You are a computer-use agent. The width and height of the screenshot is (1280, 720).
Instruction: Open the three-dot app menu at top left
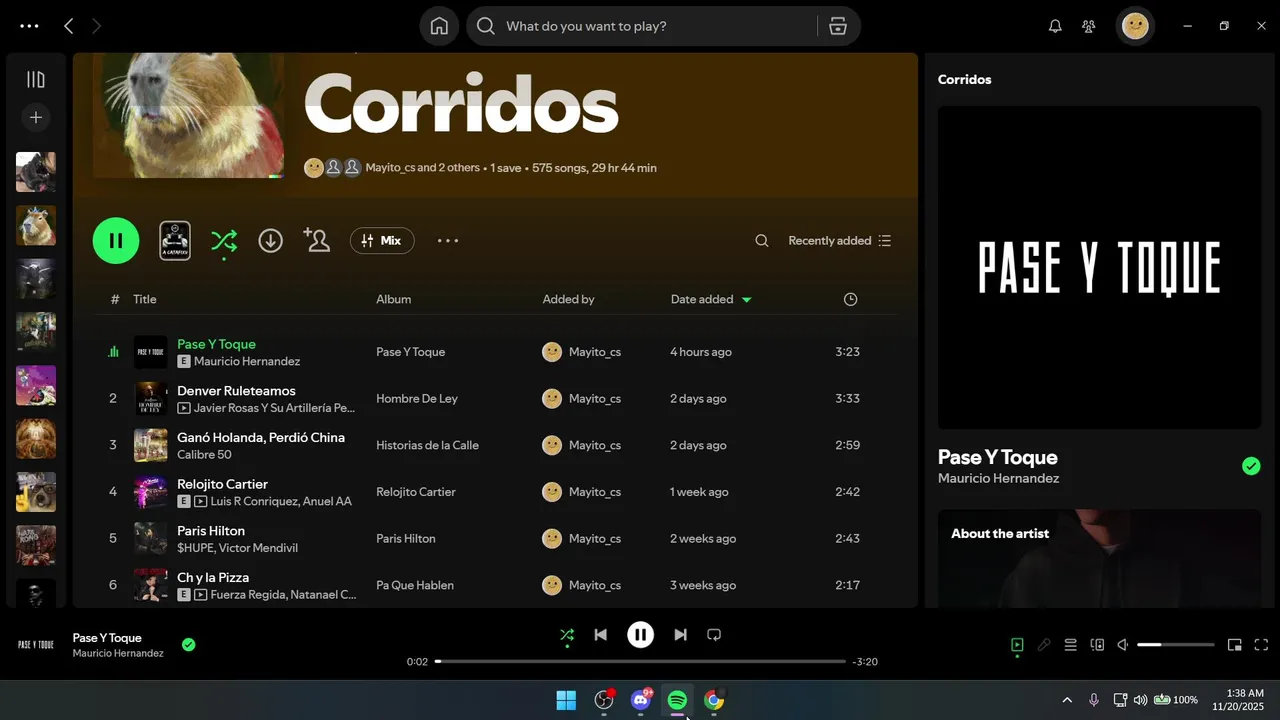pyautogui.click(x=29, y=26)
